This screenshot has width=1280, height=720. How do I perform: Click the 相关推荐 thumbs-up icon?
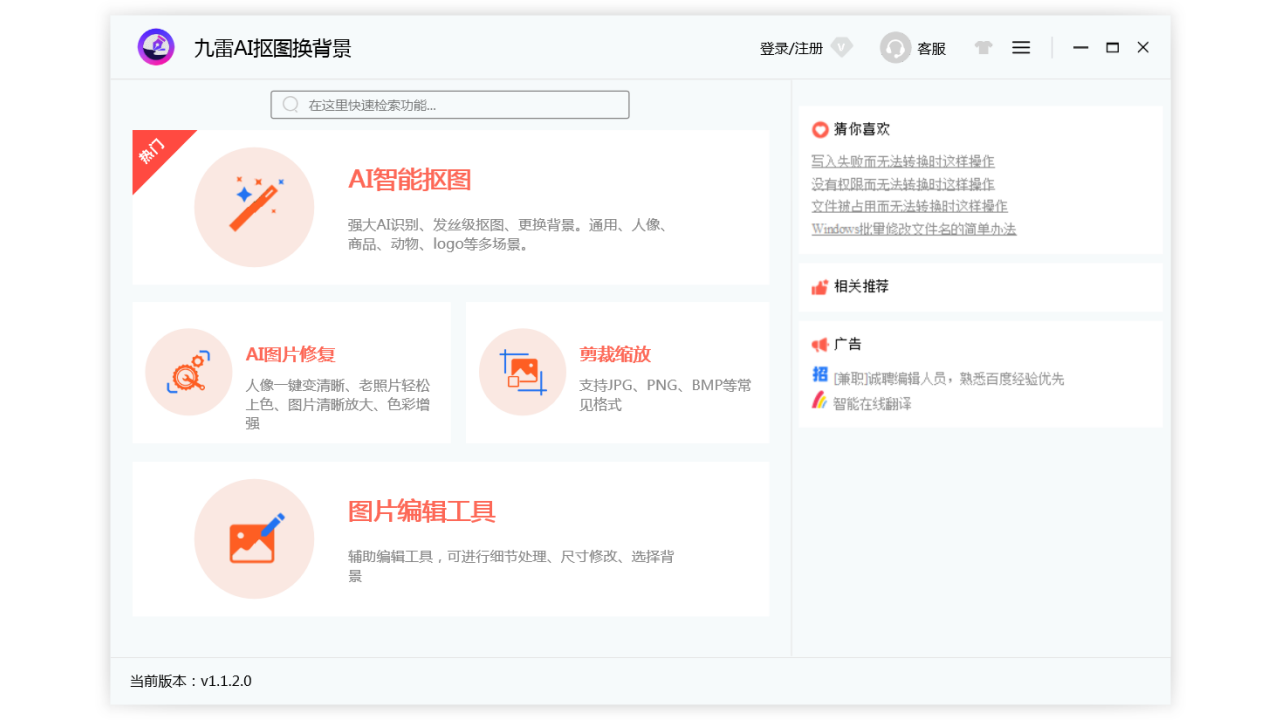coord(820,287)
